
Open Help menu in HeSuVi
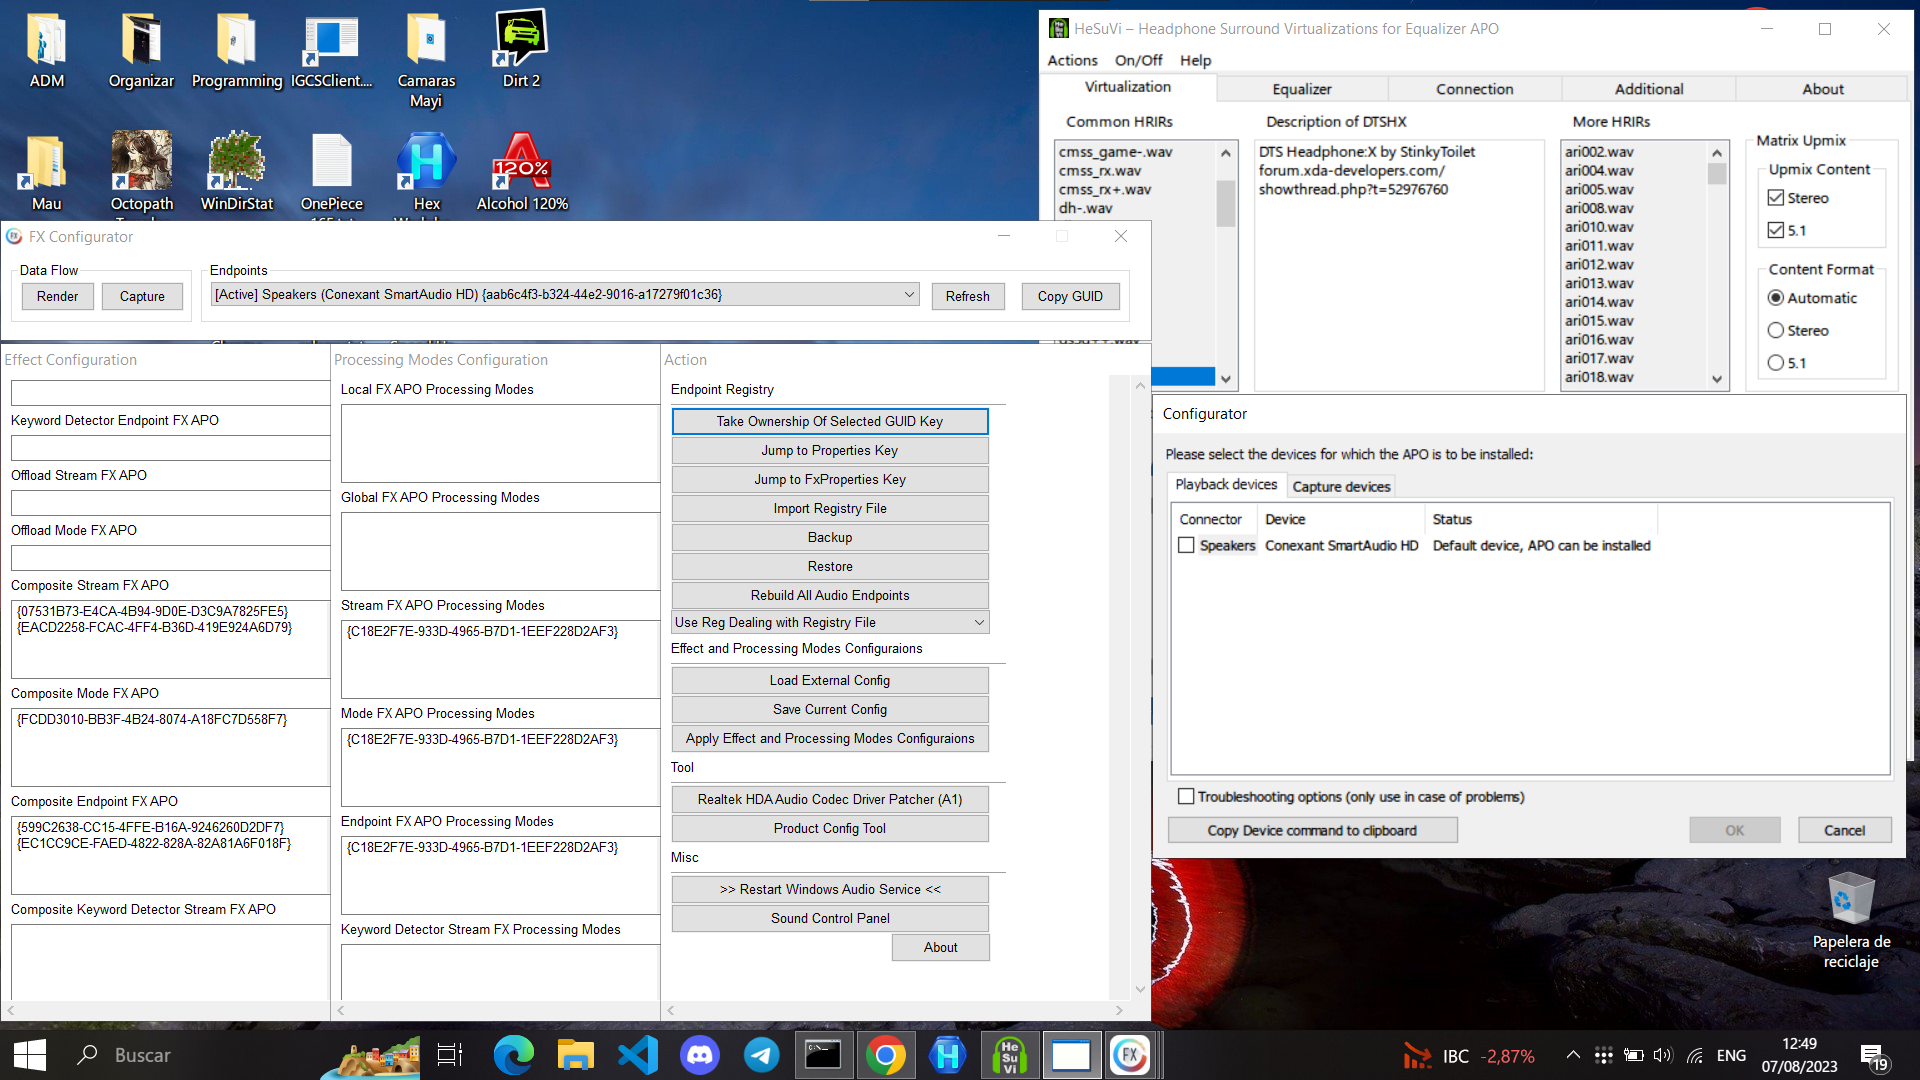coord(1195,60)
